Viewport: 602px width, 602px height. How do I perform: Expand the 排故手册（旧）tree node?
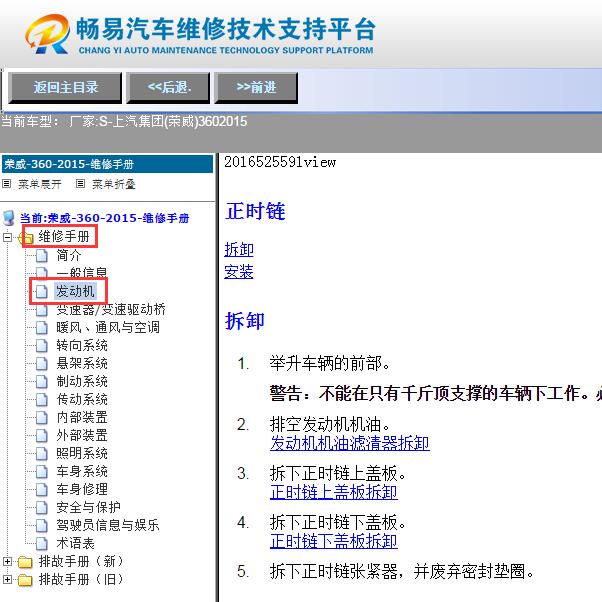click(7, 579)
